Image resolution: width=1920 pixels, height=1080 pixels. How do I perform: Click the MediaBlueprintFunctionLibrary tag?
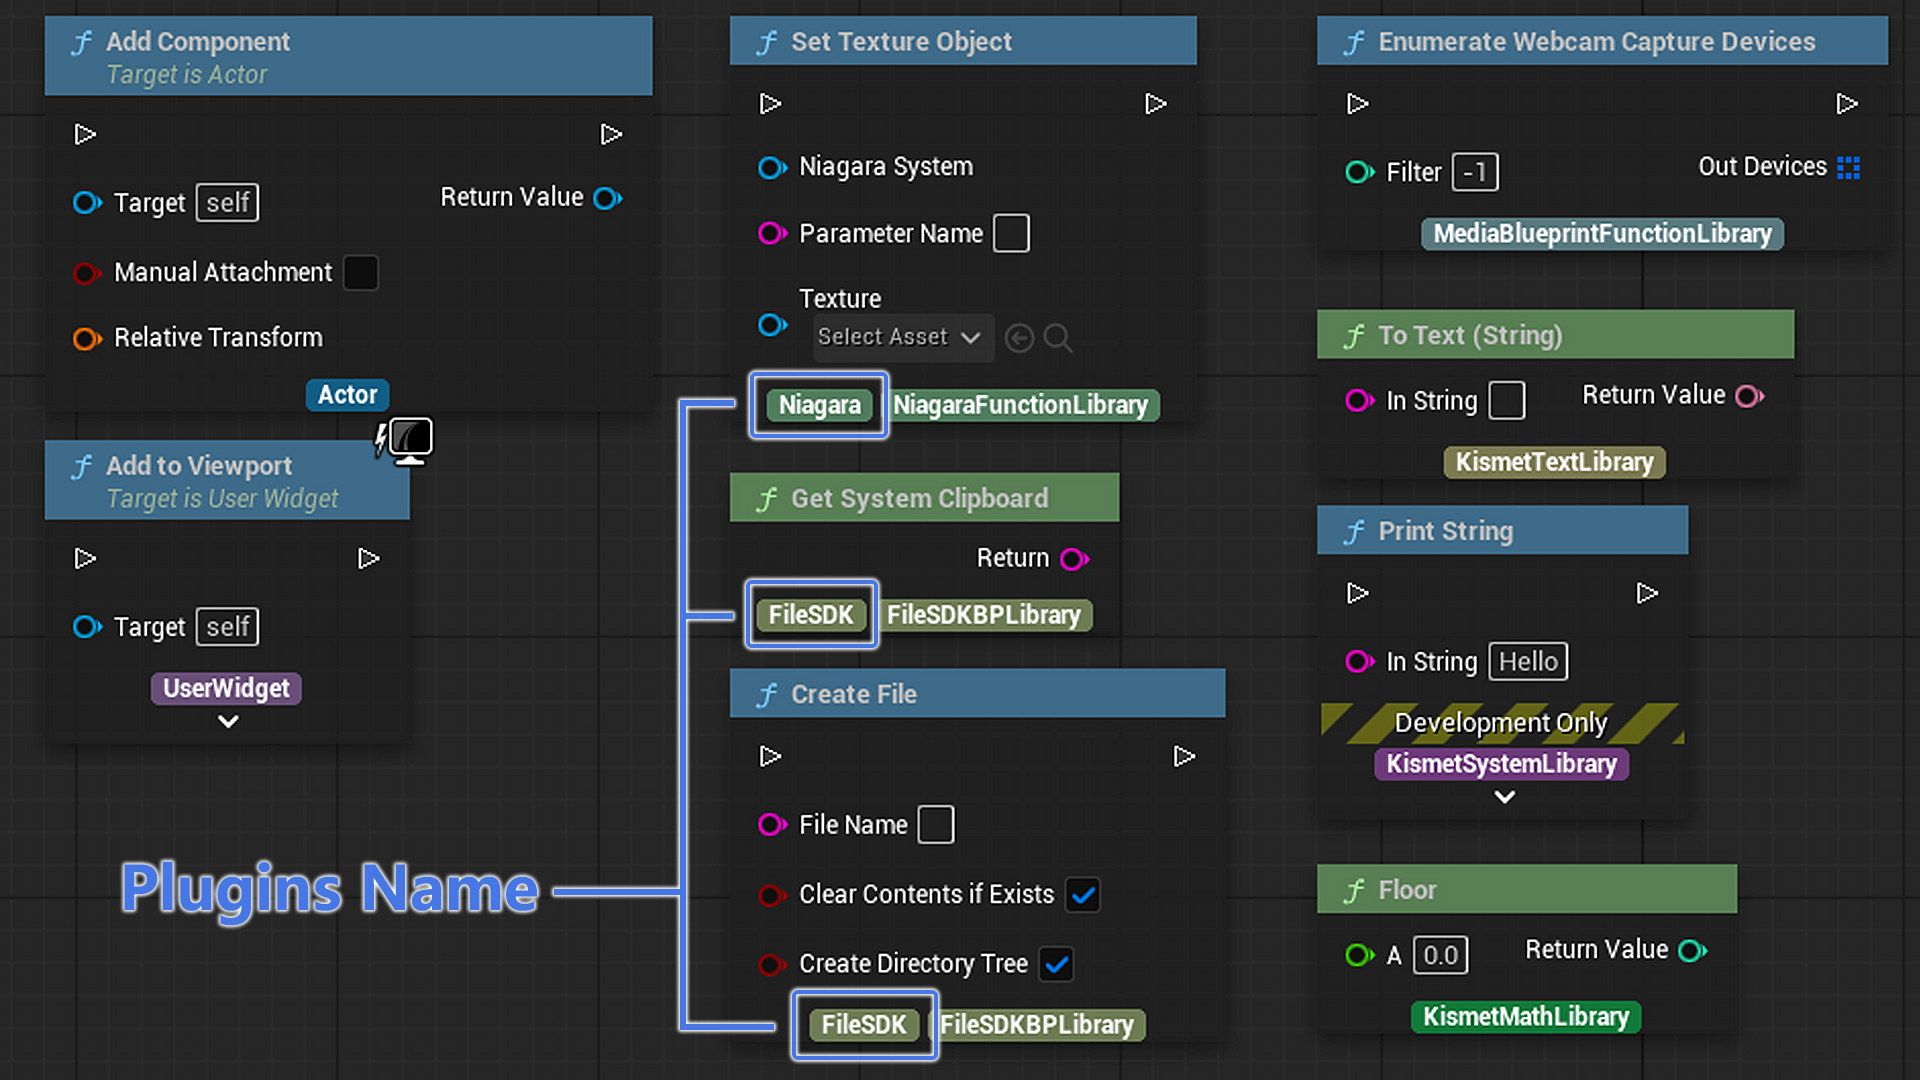click(x=1602, y=234)
